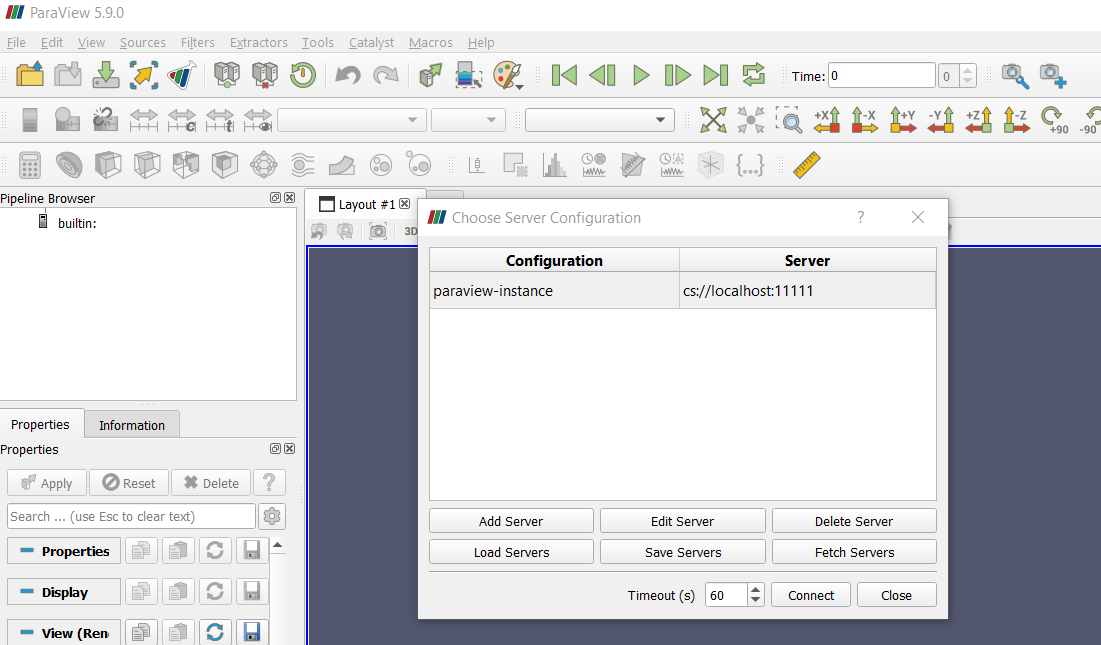Click the Reset Camera icon
The image size is (1101, 645).
point(713,120)
